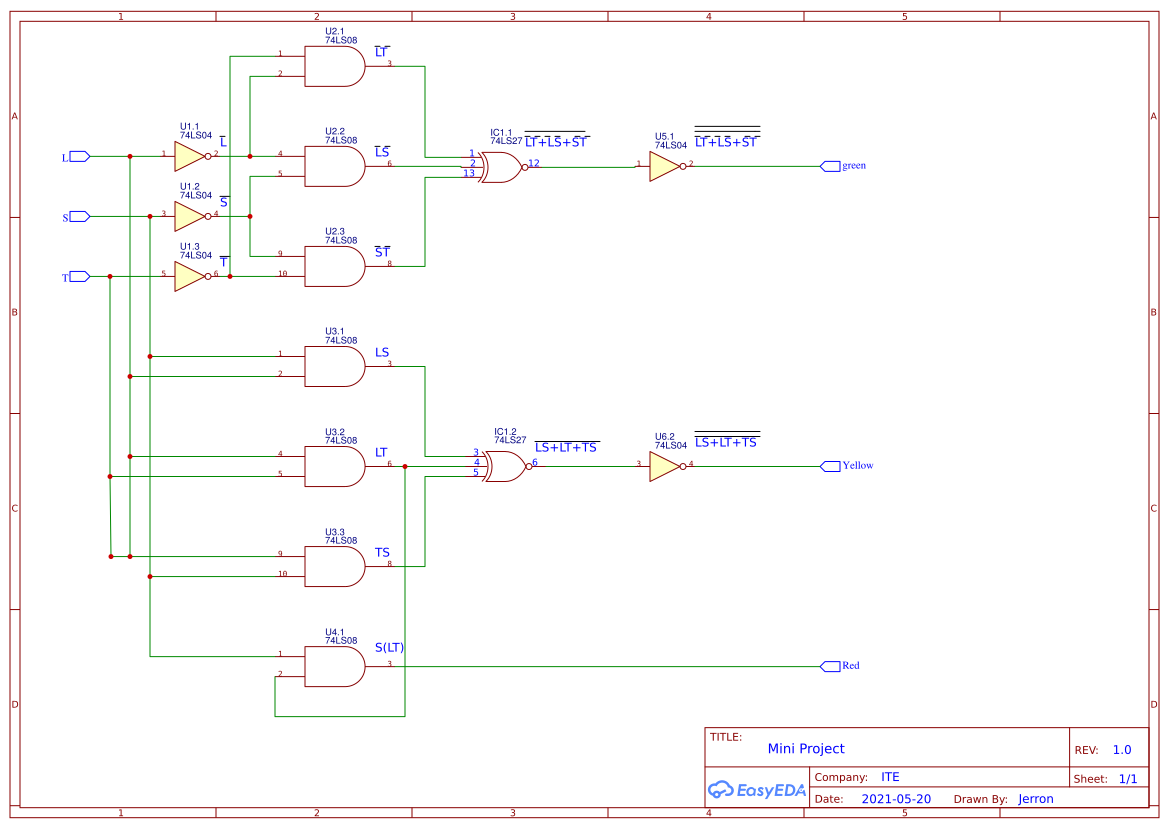Viewport: 1169px width, 828px height.
Task: Select the 'LS' label by U3.1 output
Action: [382, 353]
